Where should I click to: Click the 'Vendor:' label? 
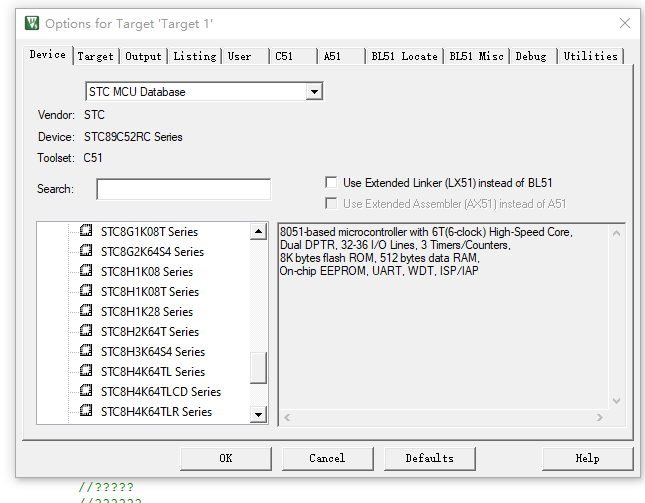pos(56,115)
